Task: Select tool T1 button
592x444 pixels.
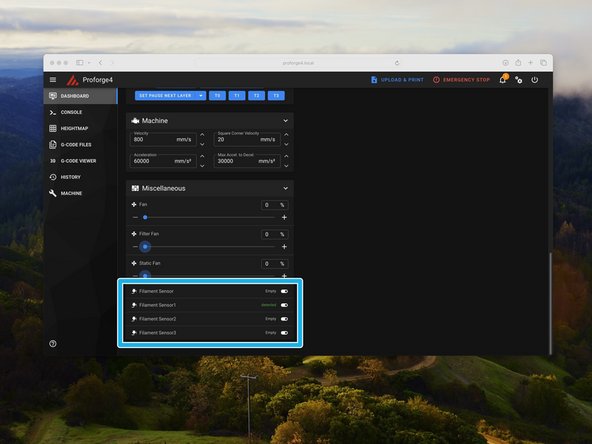Action: coord(237,96)
